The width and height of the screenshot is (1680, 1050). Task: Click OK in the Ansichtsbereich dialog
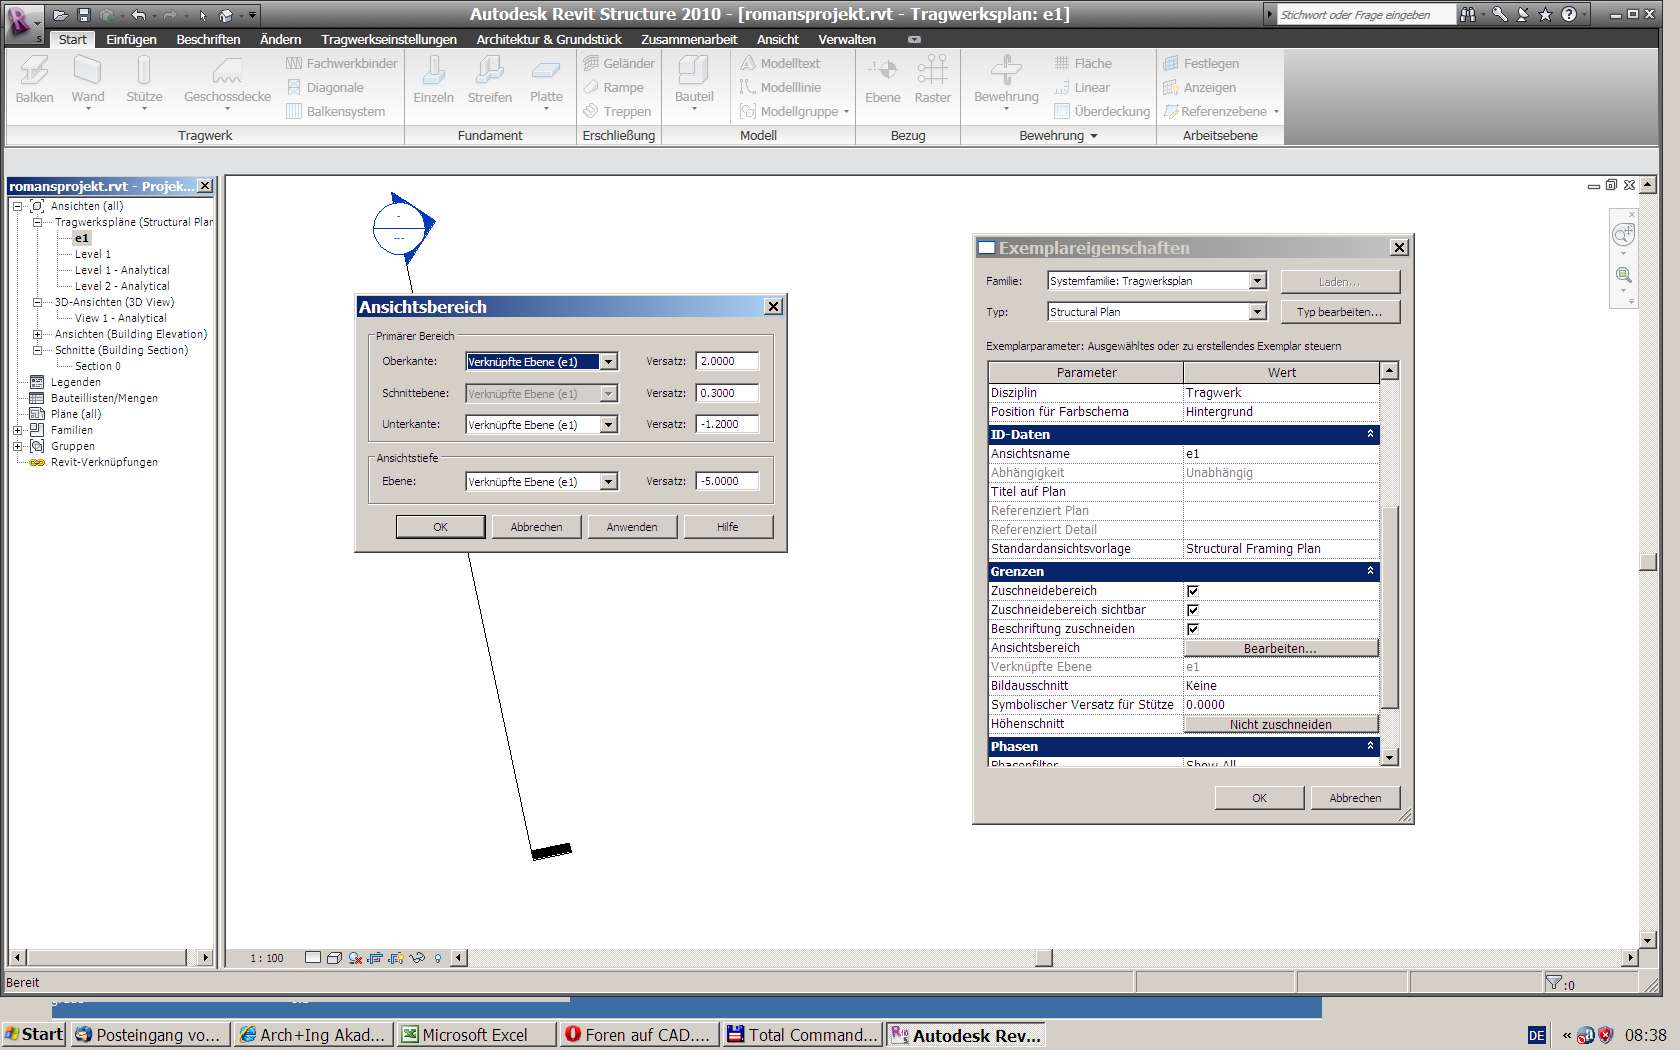click(440, 527)
